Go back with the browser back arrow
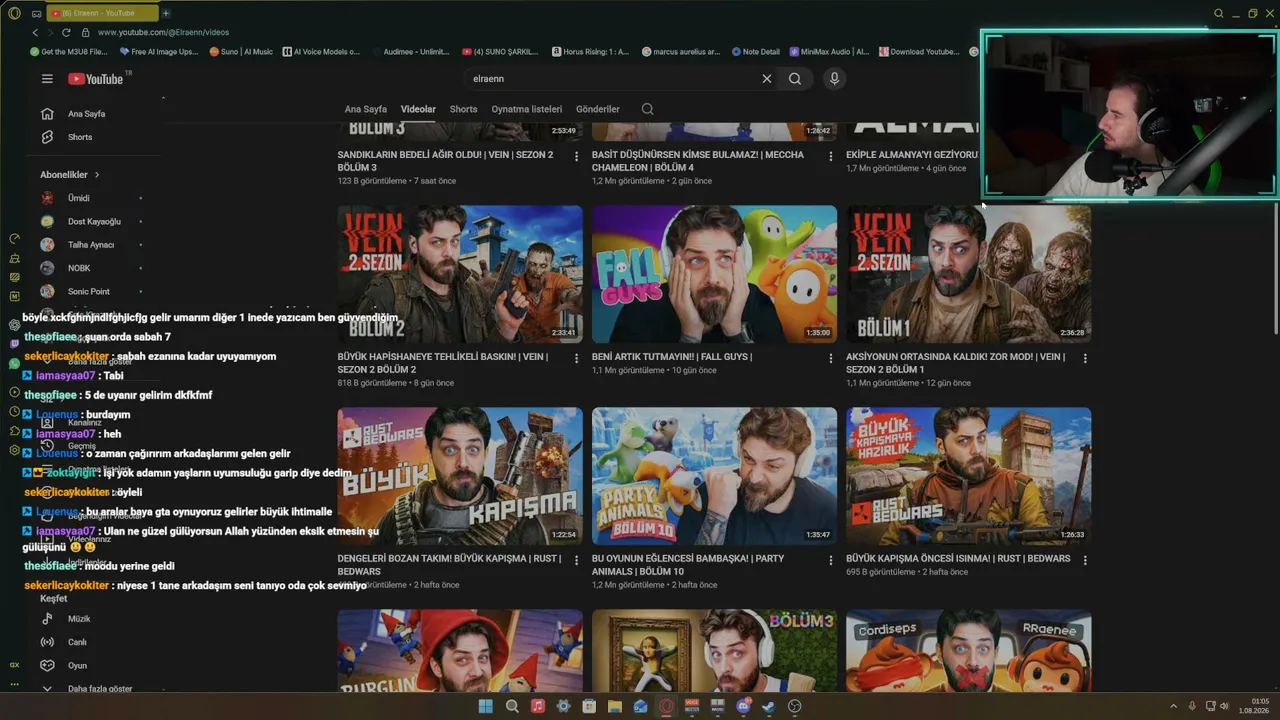Viewport: 1280px width, 720px height. [x=35, y=32]
